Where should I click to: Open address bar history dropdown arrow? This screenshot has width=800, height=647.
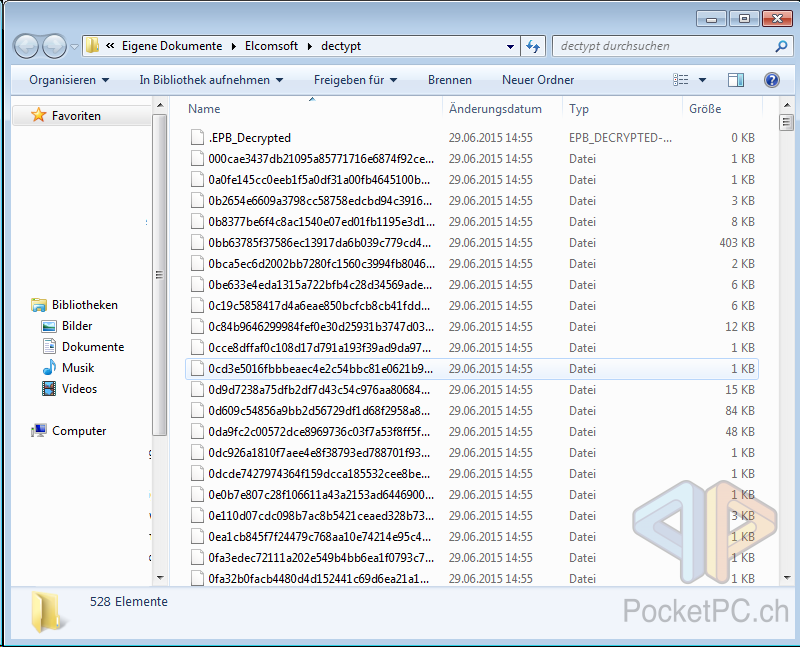coord(510,46)
